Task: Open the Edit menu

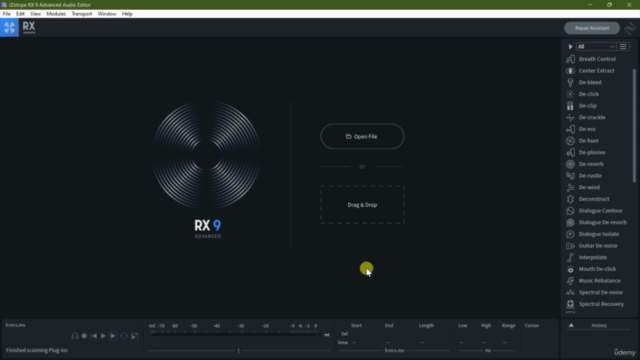Action: 20,14
